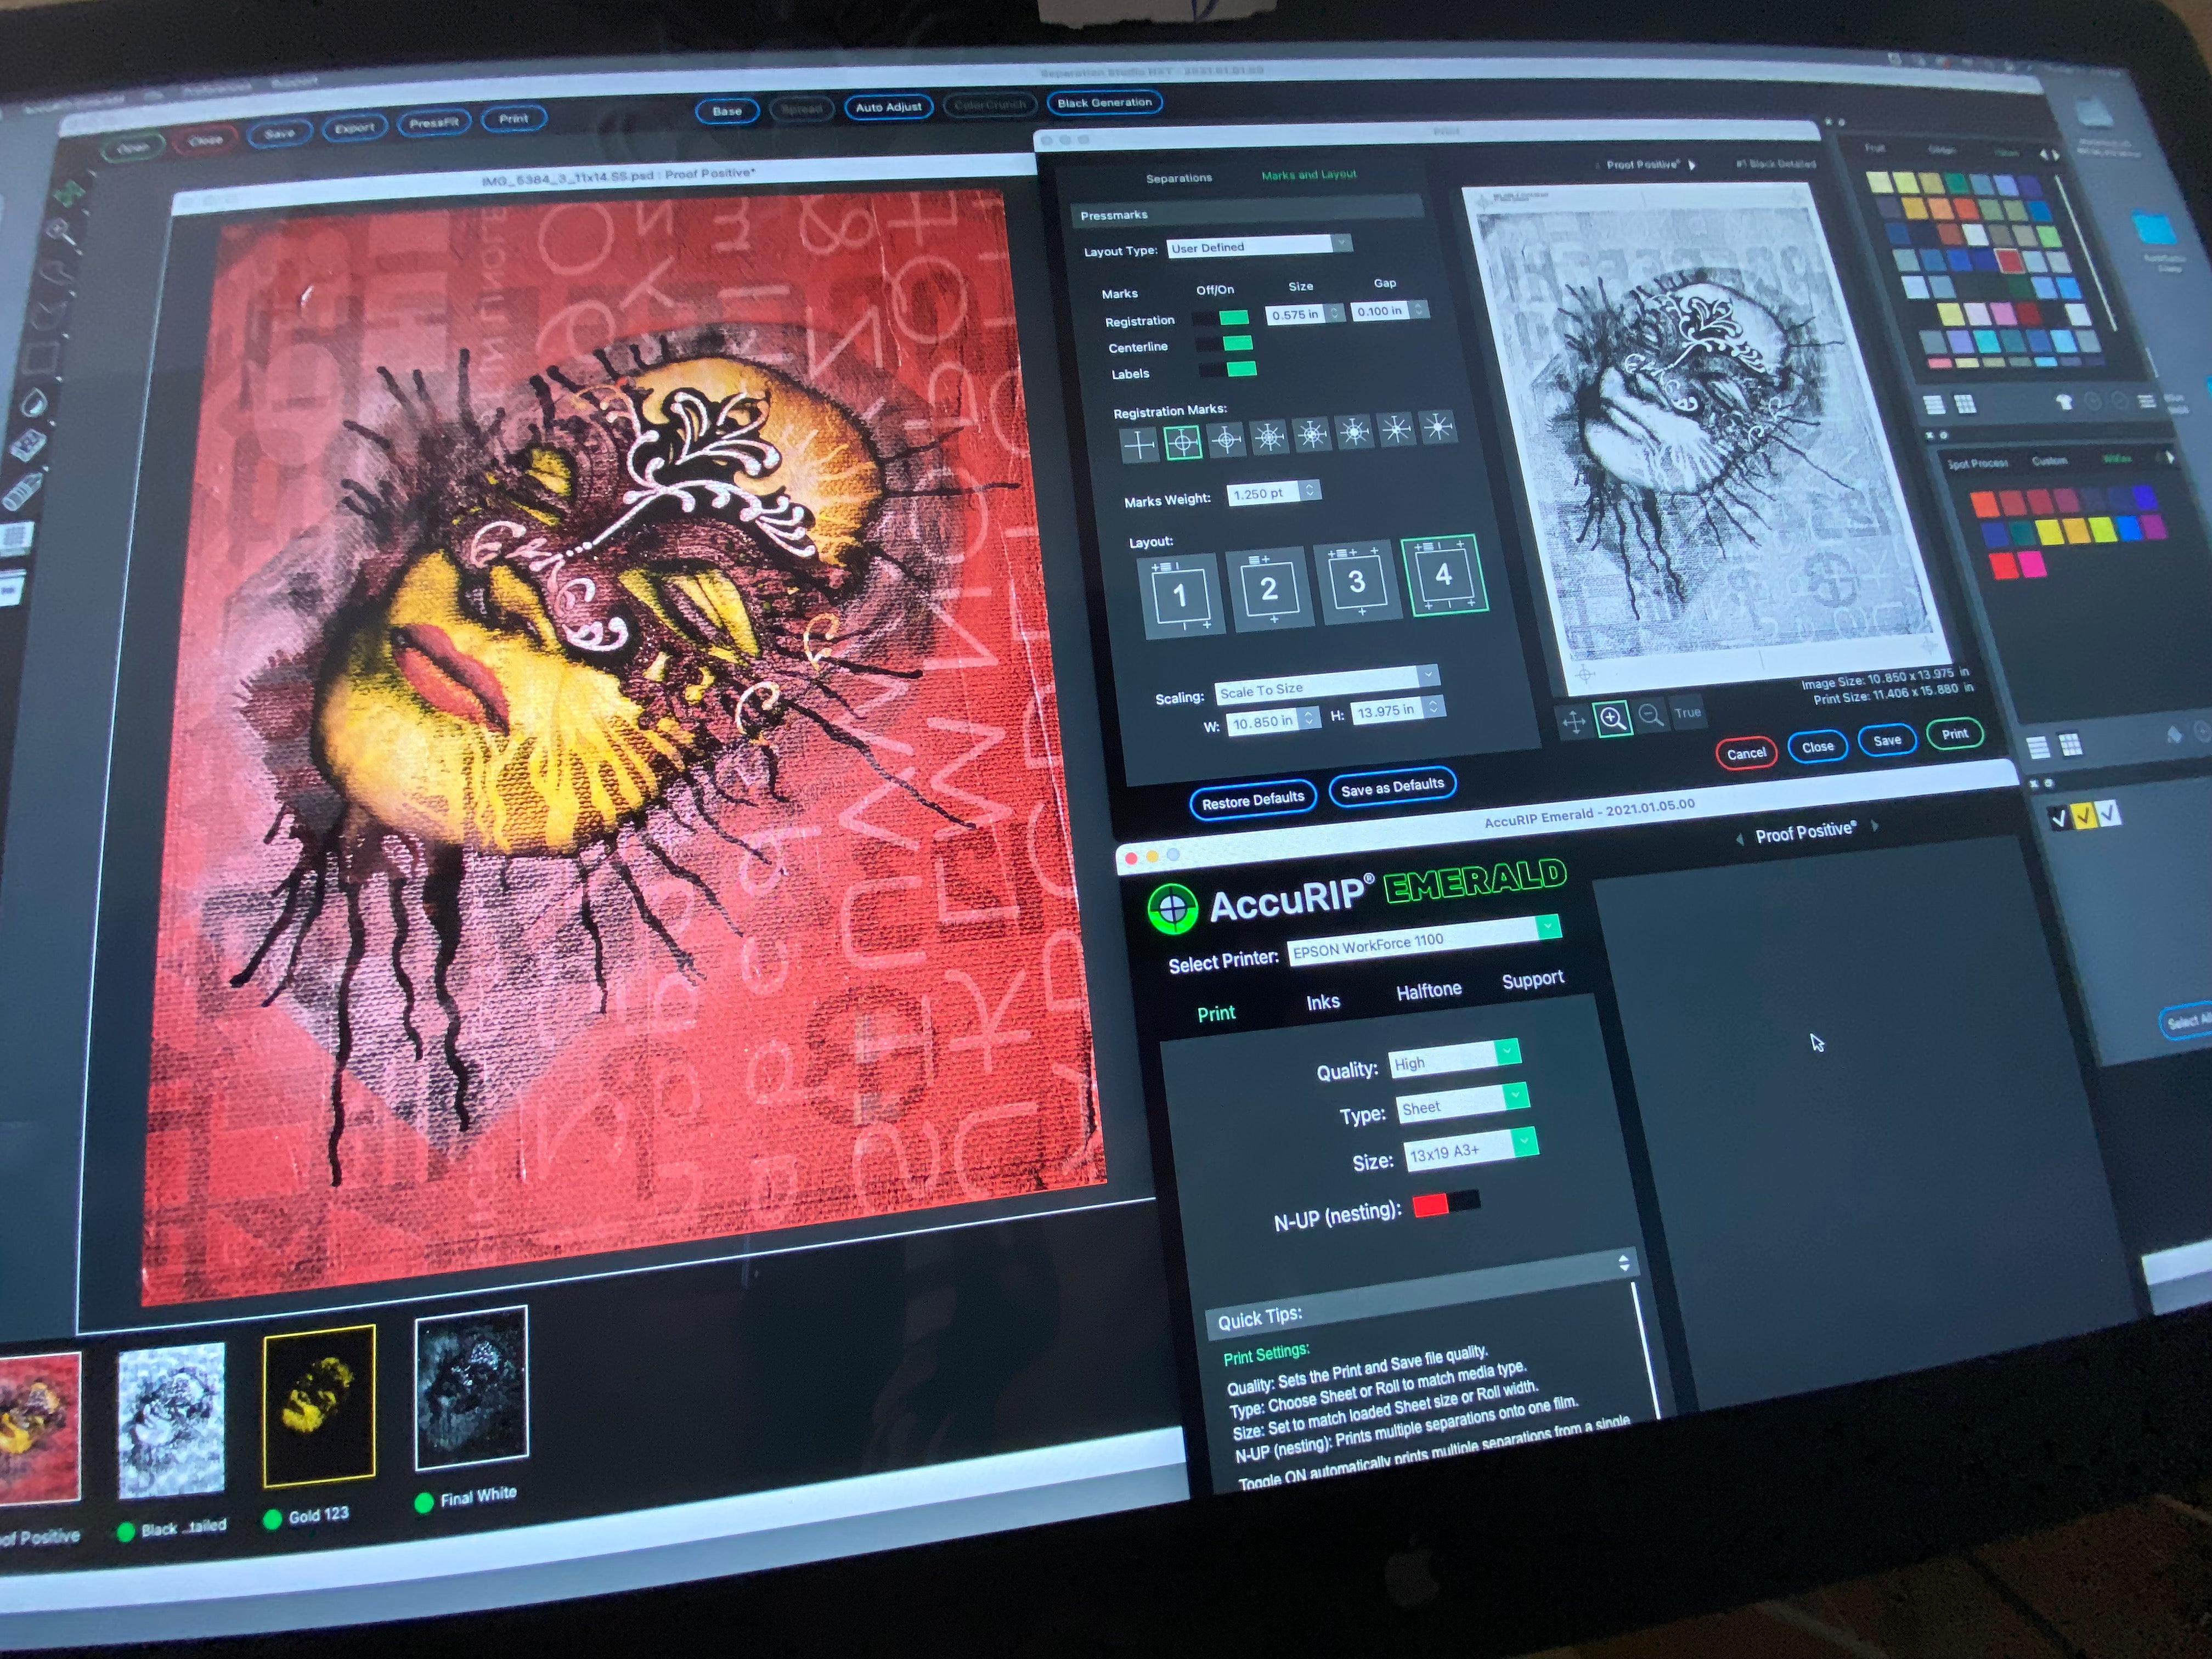The width and height of the screenshot is (2212, 1659).
Task: Choose the last starburst registration mark
Action: pyautogui.click(x=1438, y=427)
